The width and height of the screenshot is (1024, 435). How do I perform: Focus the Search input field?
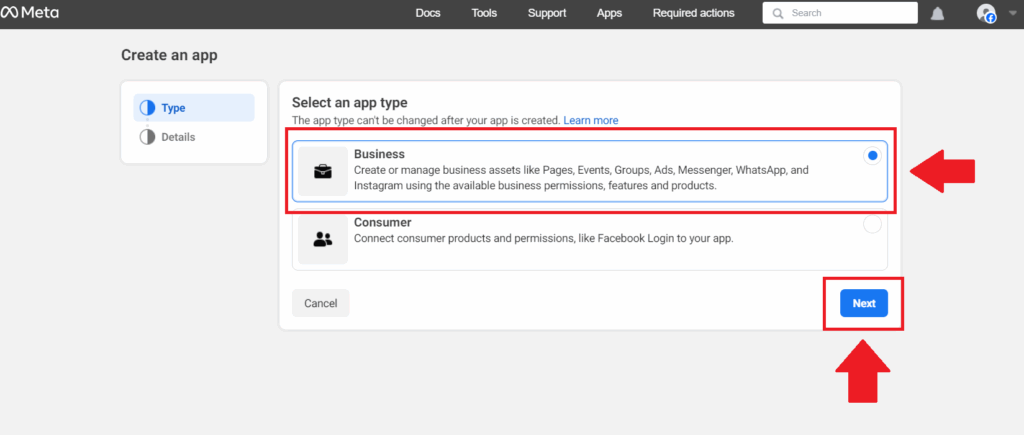[840, 13]
